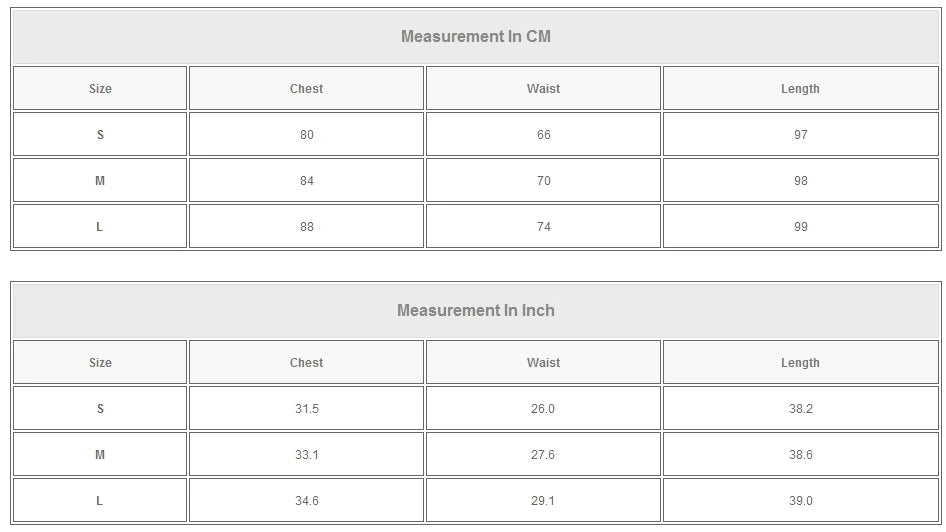Click chest value 88 for size L
Image resolution: width=946 pixels, height=532 pixels.
tap(306, 227)
